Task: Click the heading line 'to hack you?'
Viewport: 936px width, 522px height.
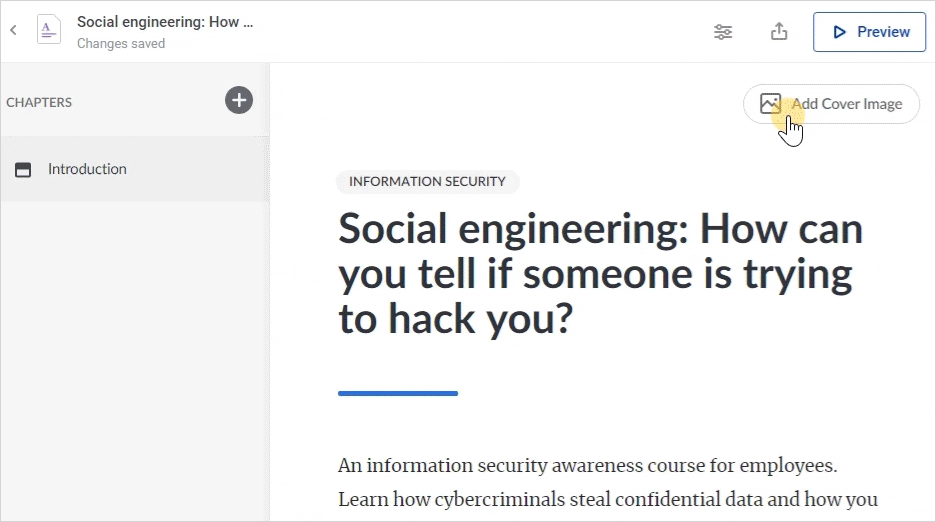Action: coord(455,318)
